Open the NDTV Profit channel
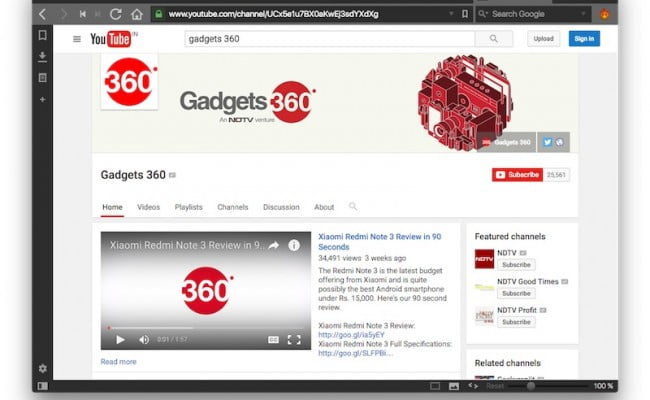Image resolution: width=650 pixels, height=400 pixels. pos(517,310)
